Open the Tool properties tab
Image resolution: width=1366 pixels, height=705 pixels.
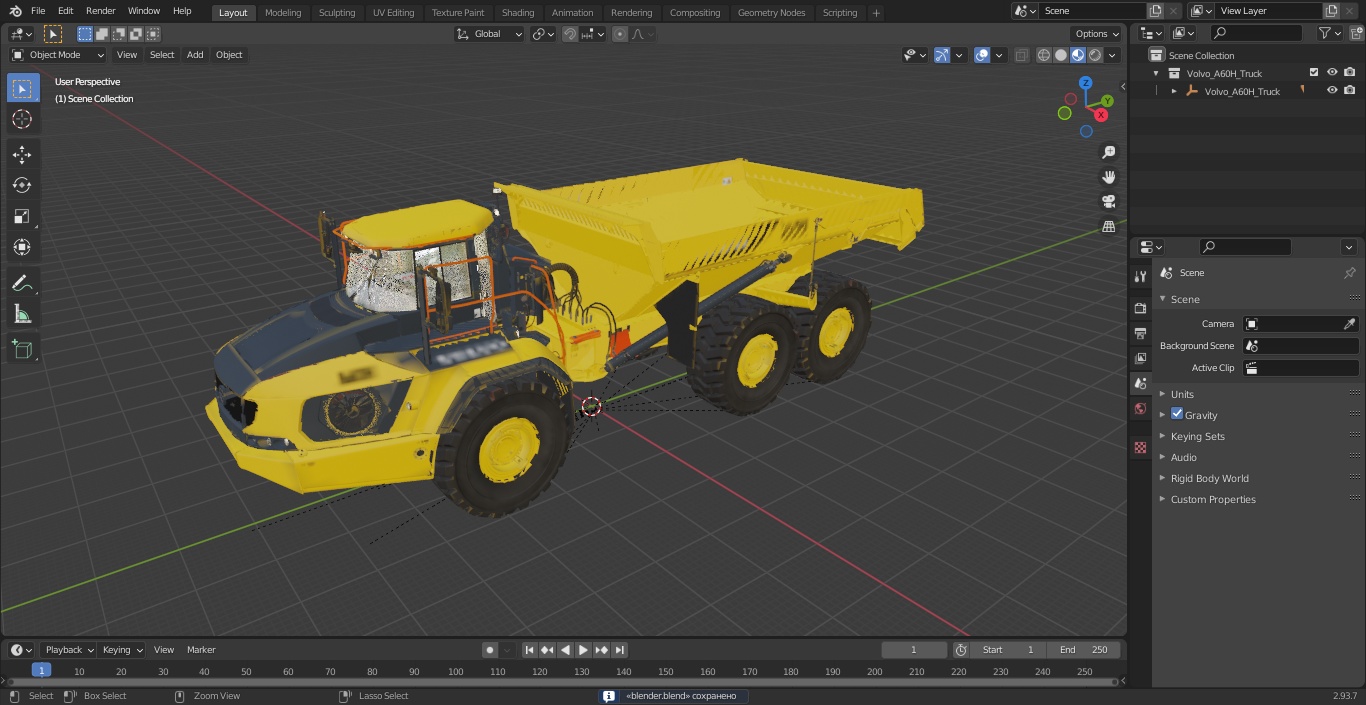1140,276
